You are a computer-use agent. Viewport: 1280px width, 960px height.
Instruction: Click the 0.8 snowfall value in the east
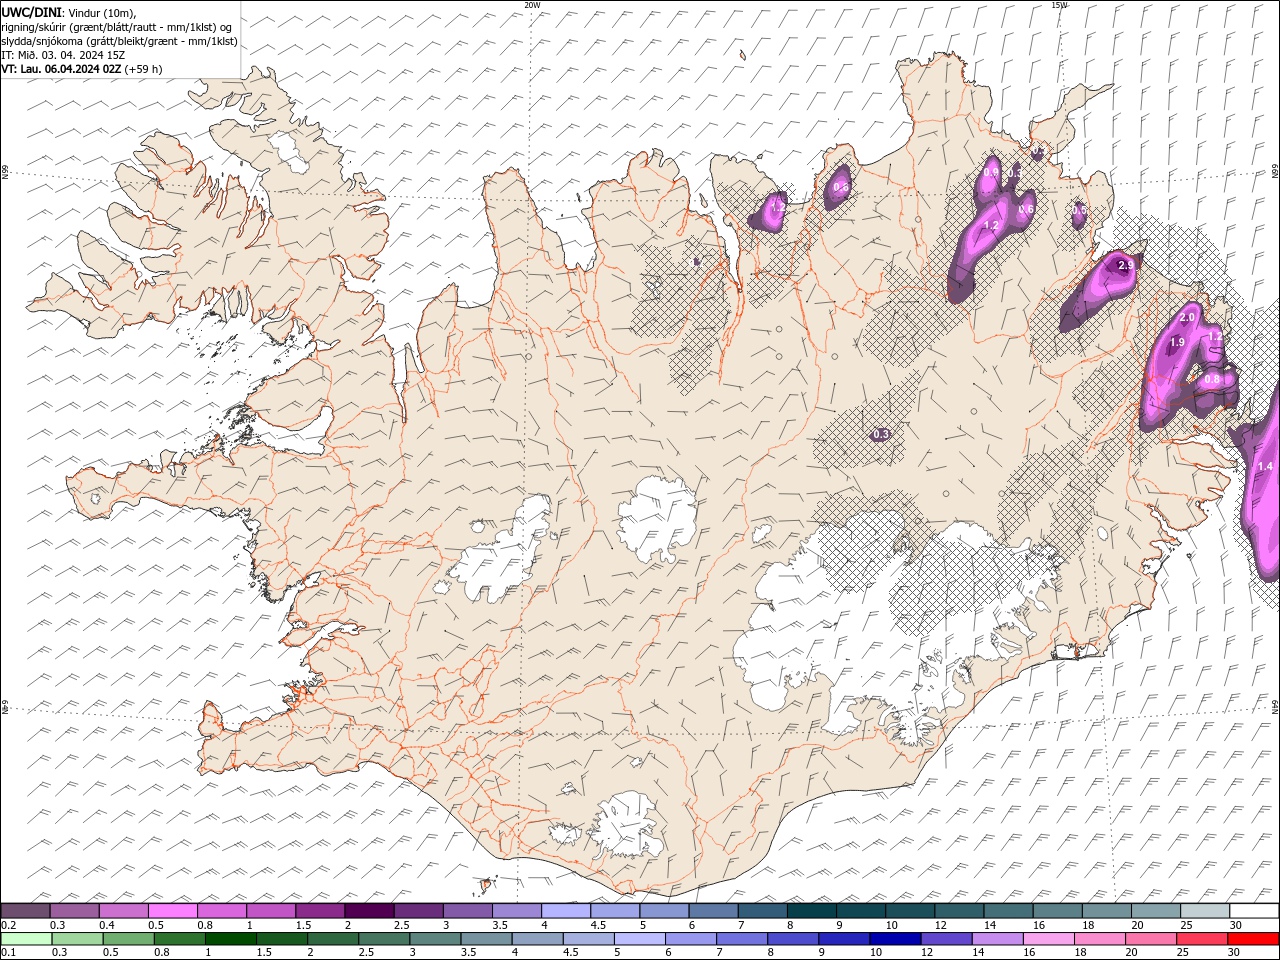[x=1212, y=379]
